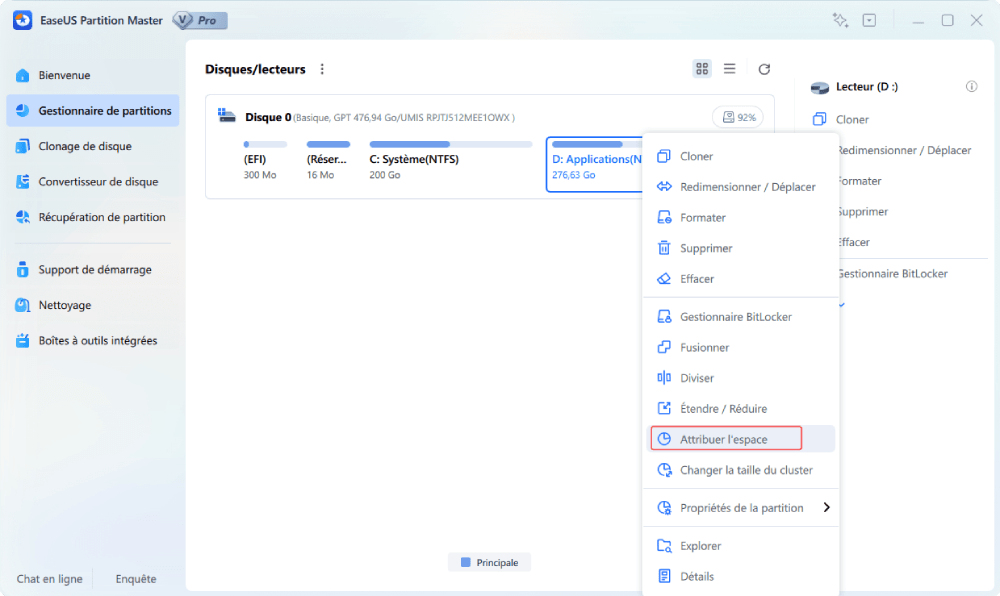
Task: Click the Gestionnaire BitLocker icon in context menu
Action: [x=664, y=317]
